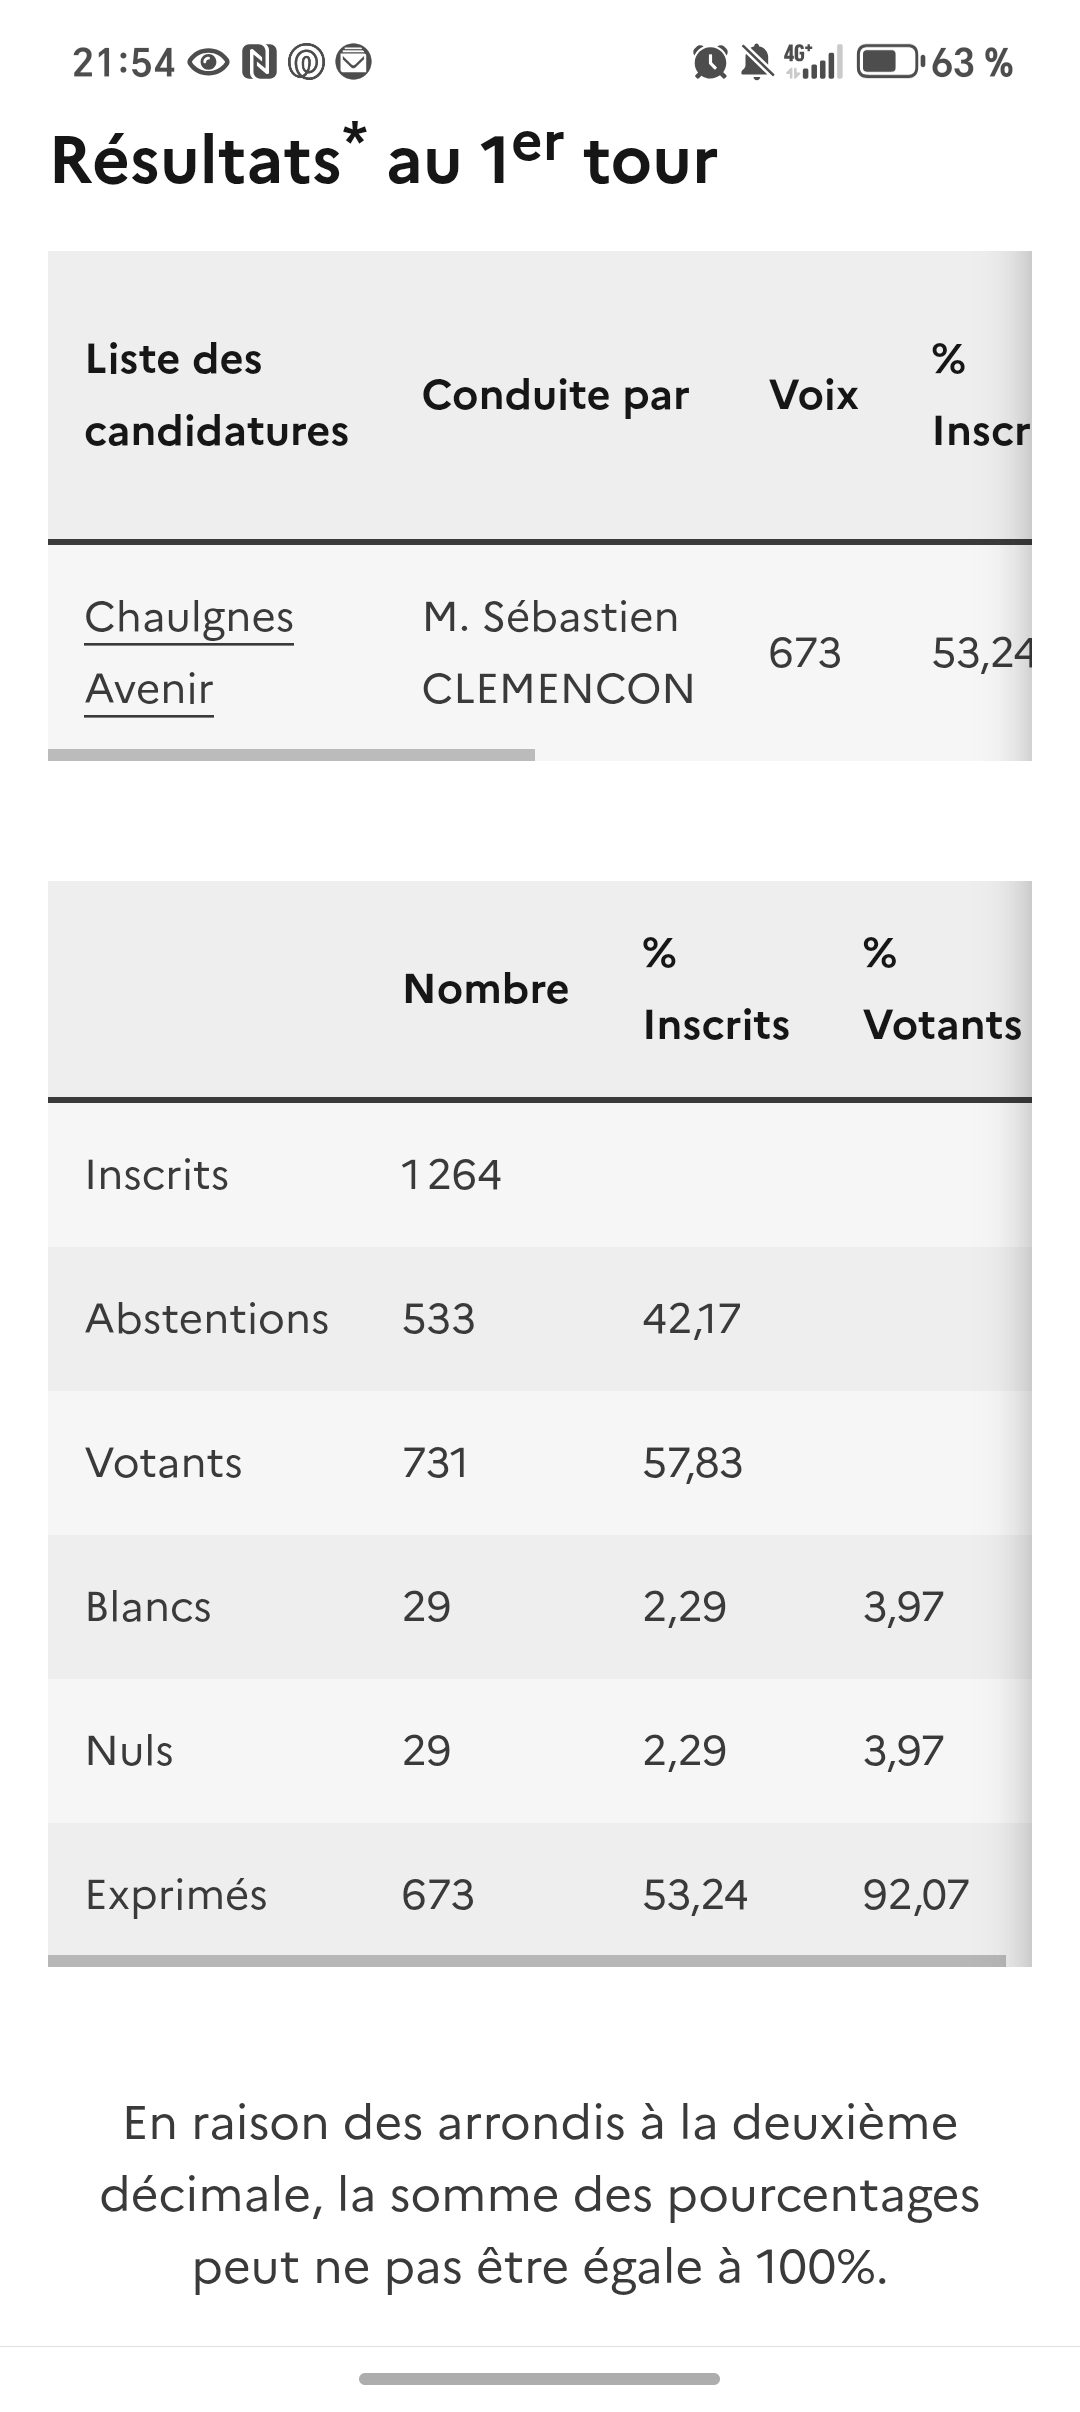Tap the % Votants column header
1080x2412 pixels.
(941, 989)
